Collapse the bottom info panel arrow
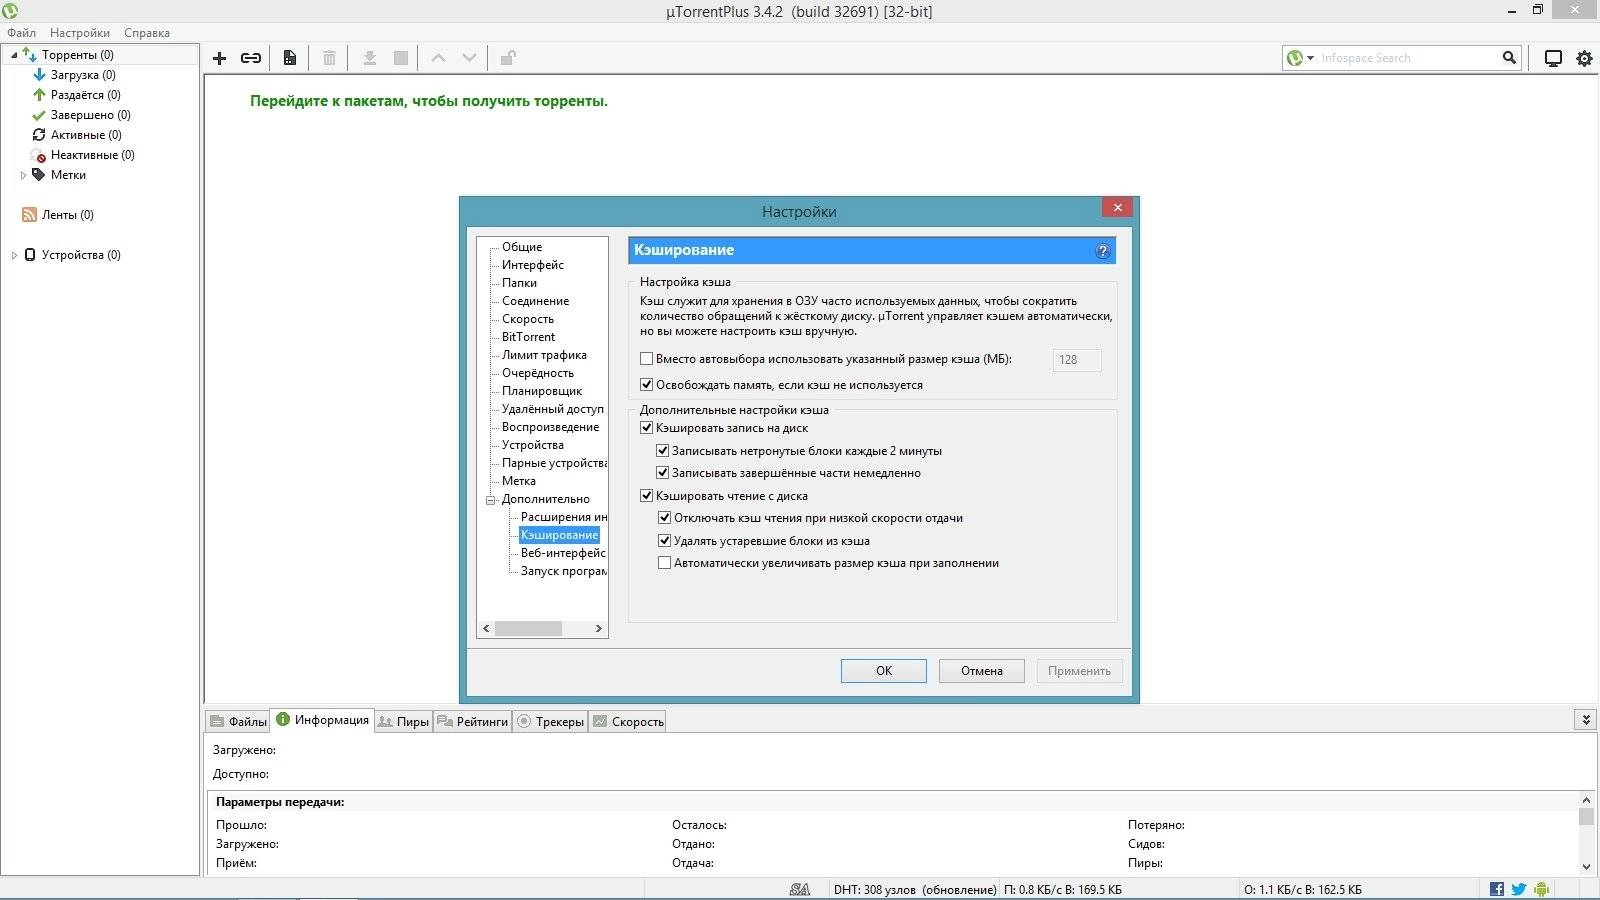 [x=1585, y=720]
